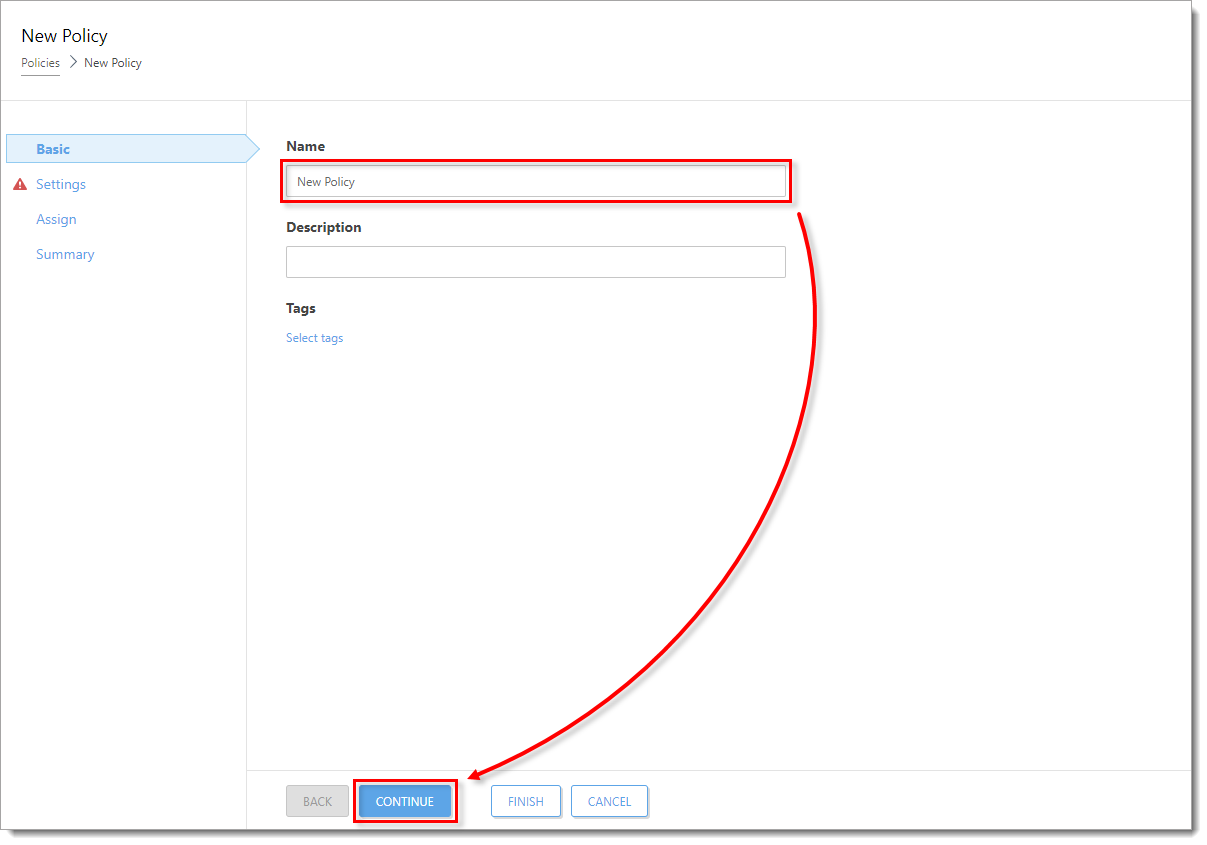Open the Settings step in sidebar
This screenshot has width=1207, height=845.
pyautogui.click(x=61, y=184)
